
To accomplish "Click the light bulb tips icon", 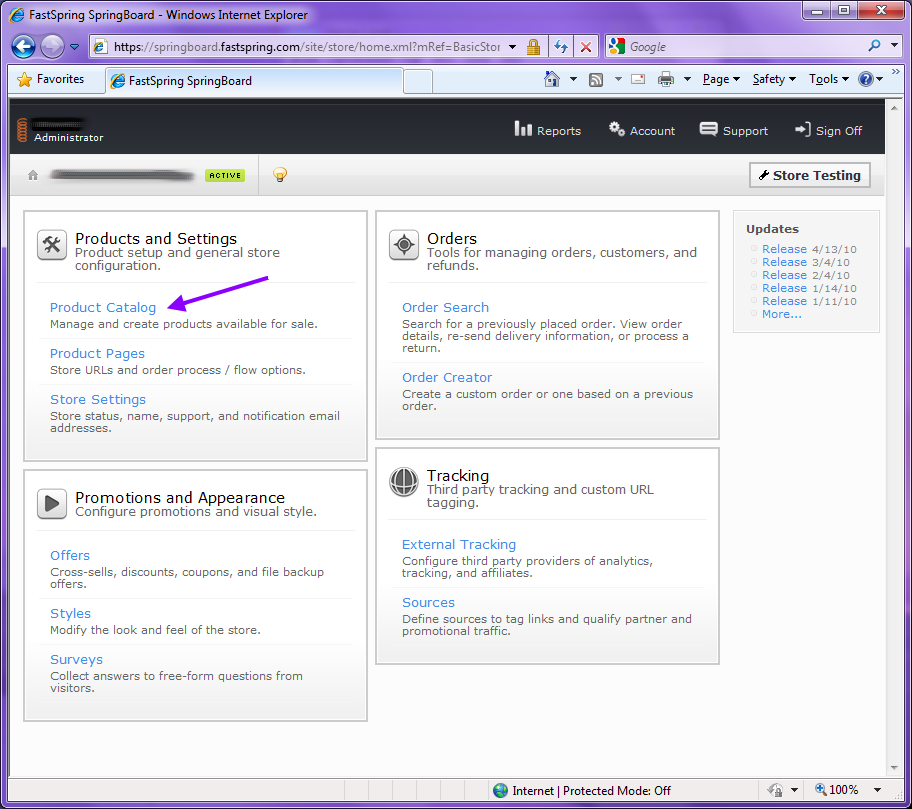I will [x=280, y=174].
